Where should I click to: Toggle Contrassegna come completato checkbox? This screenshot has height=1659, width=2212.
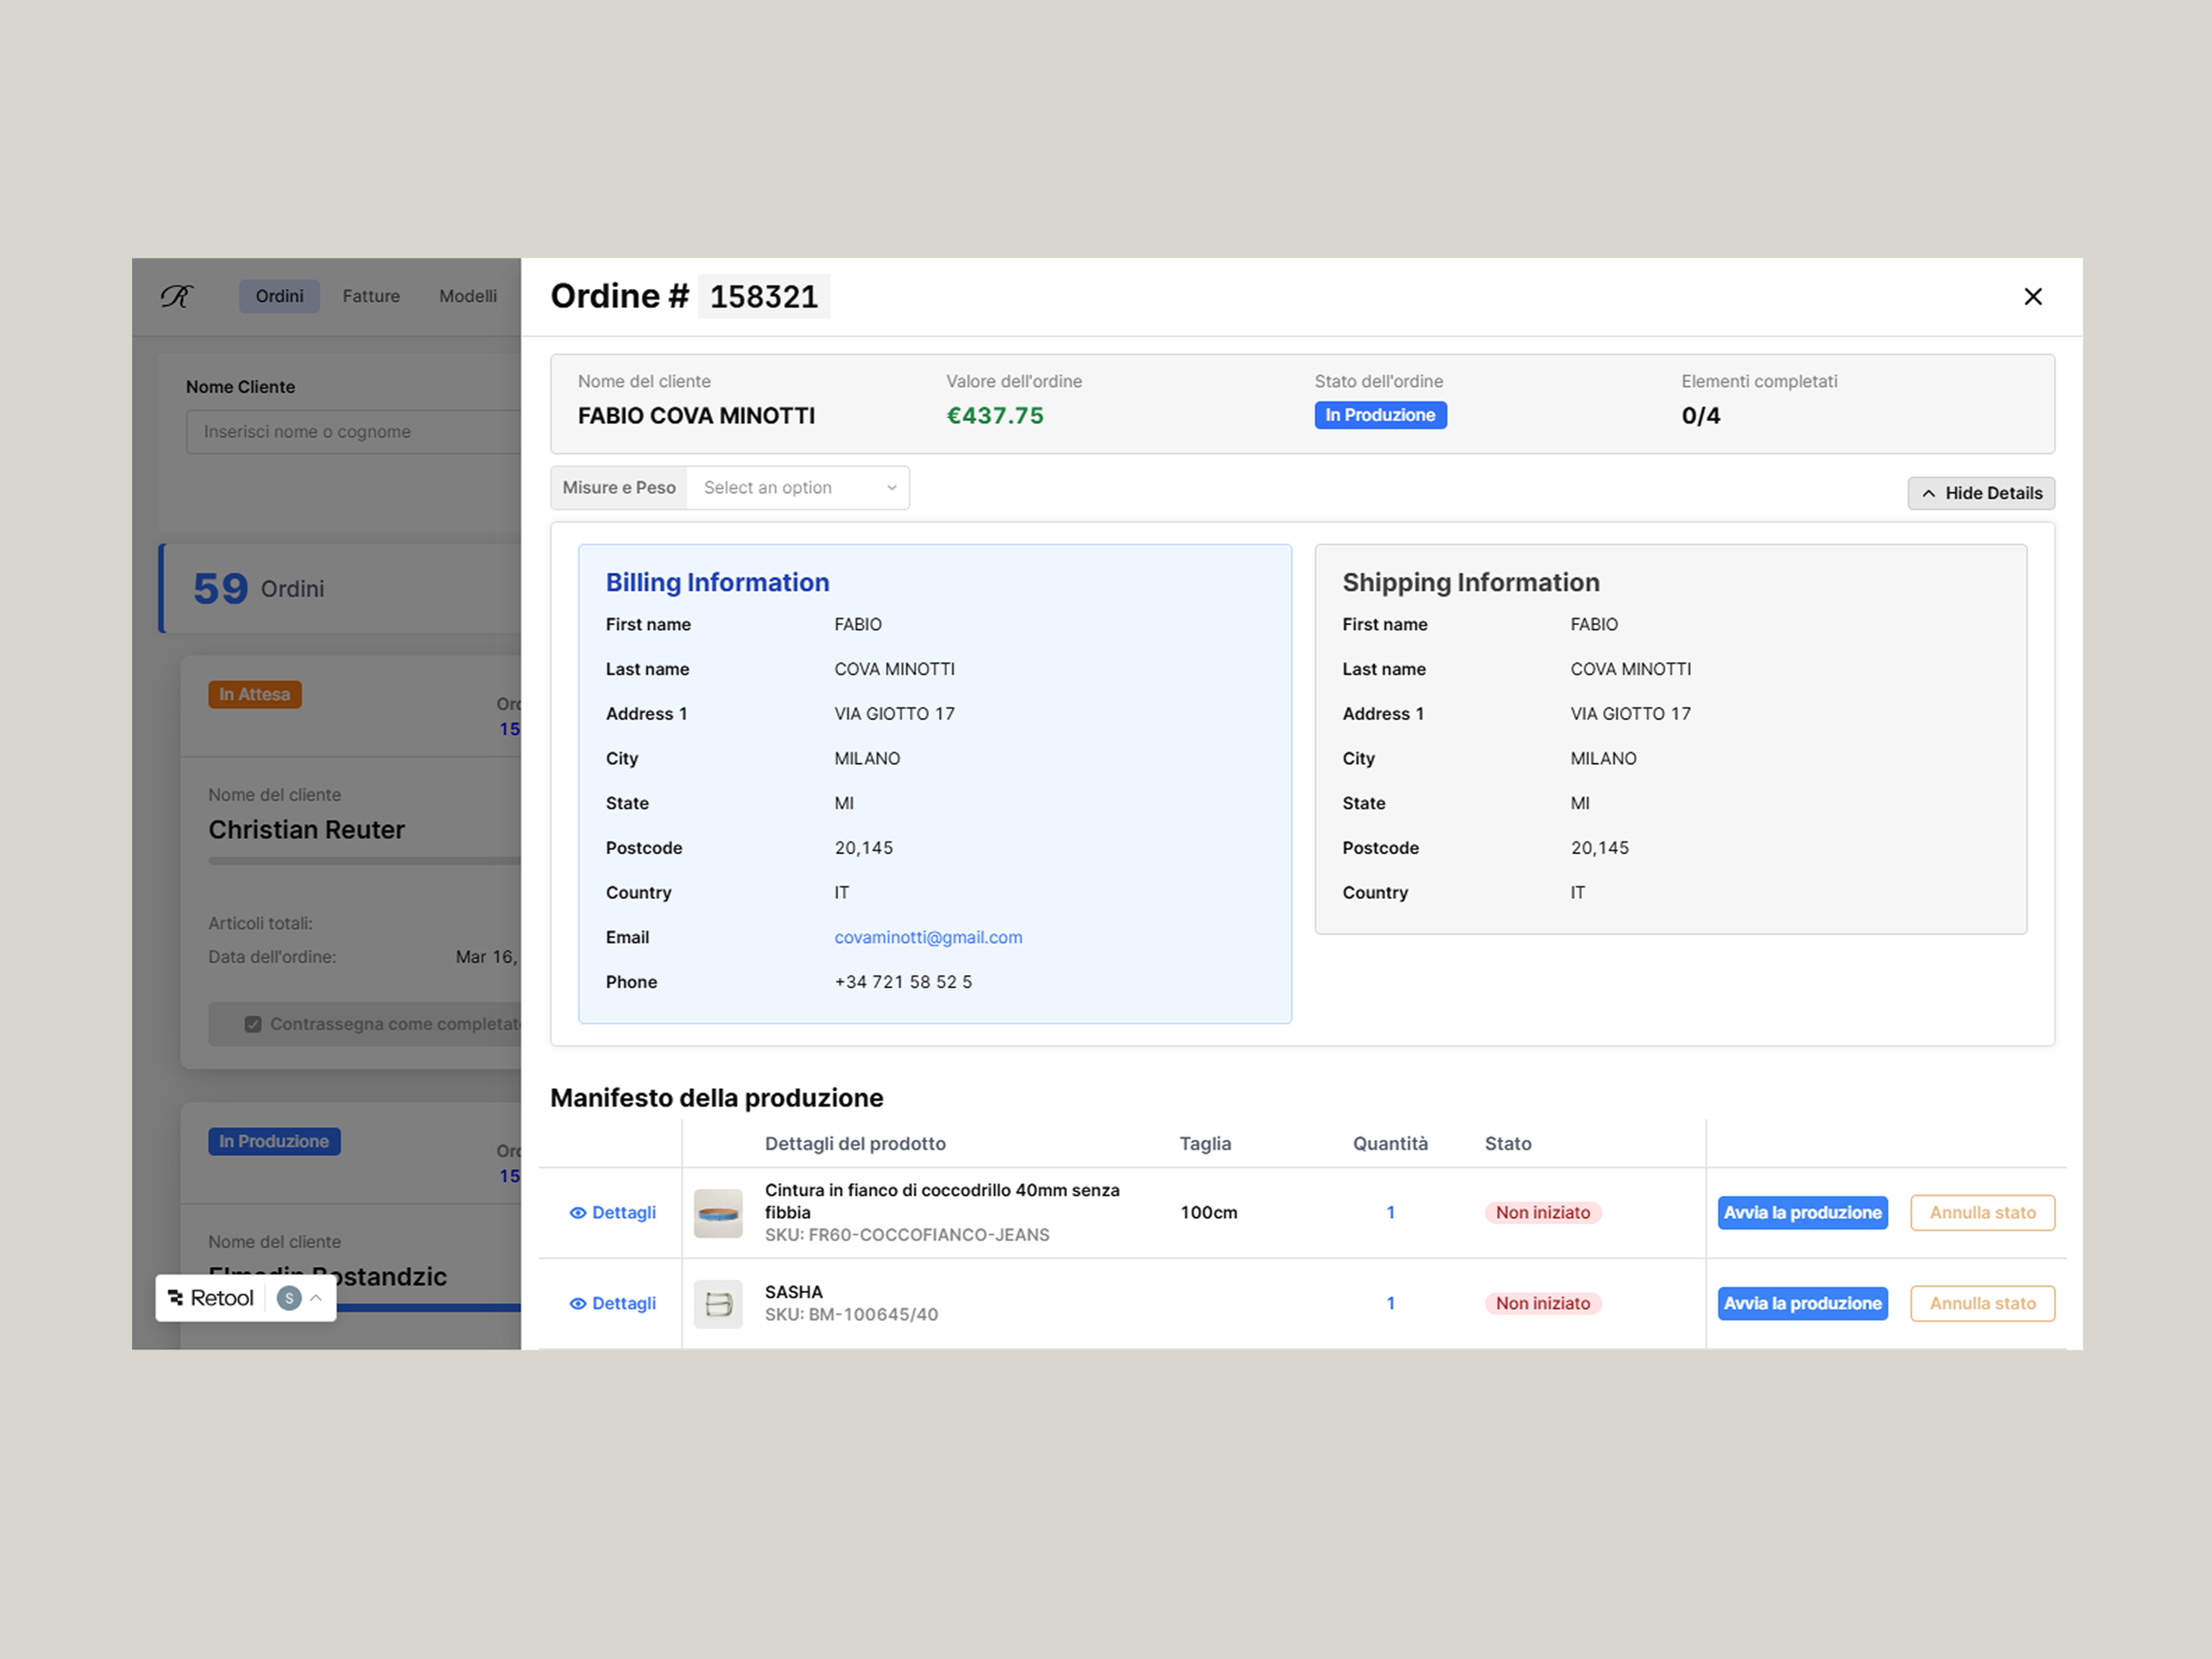coord(253,1024)
